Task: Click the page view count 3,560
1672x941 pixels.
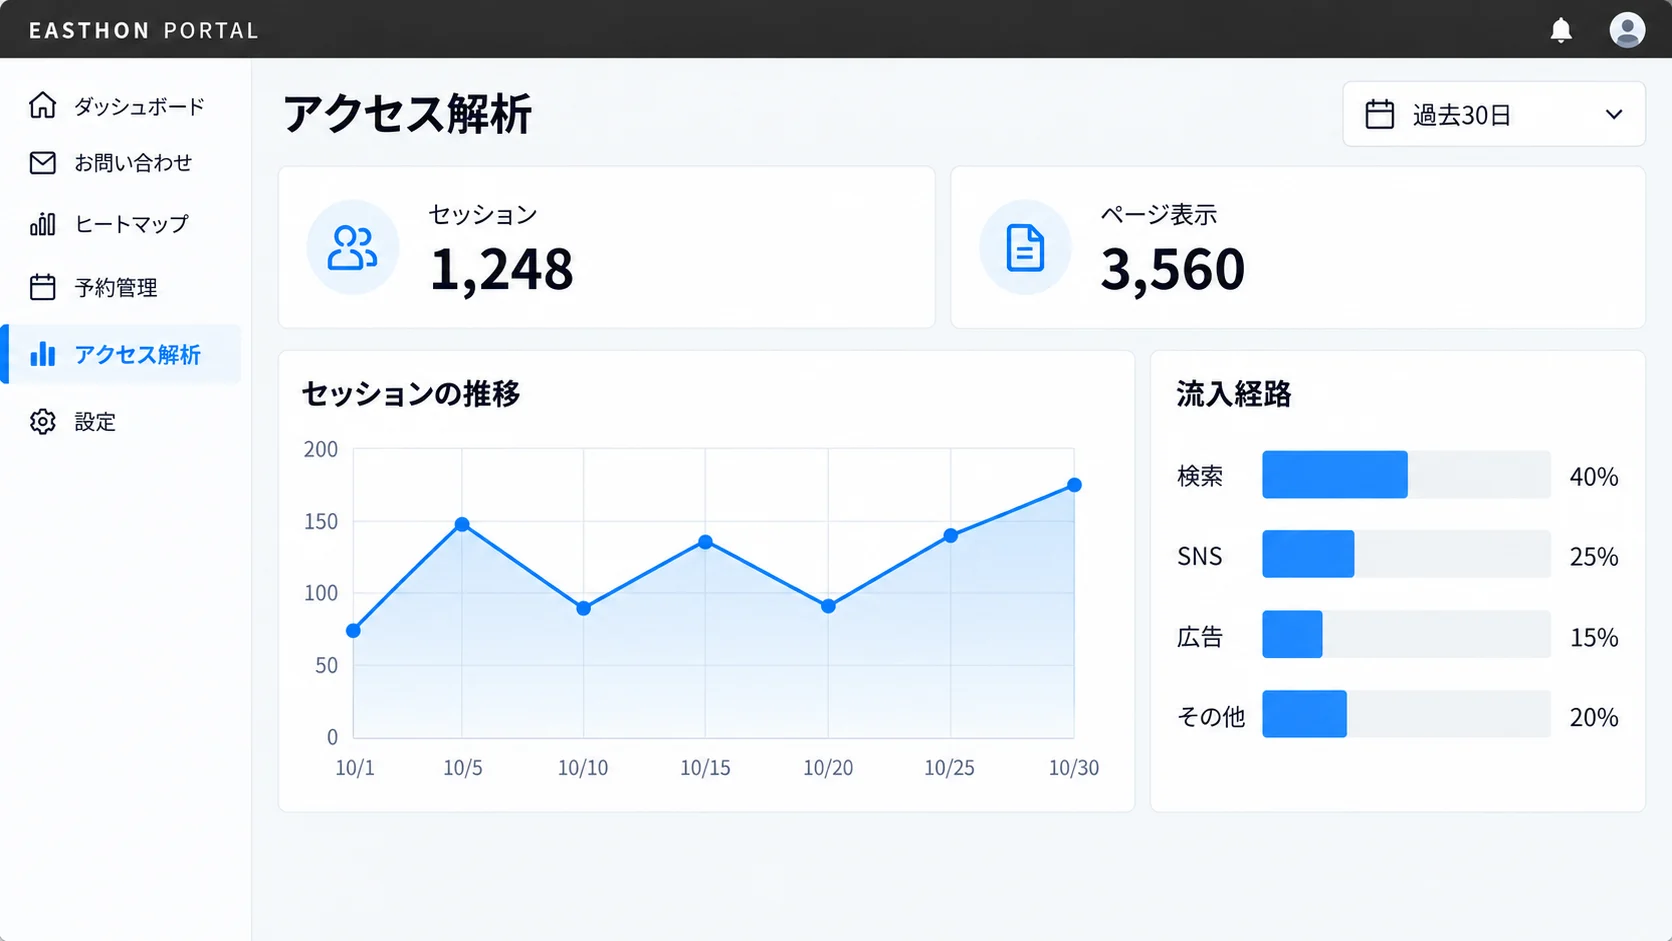Action: coord(1173,269)
